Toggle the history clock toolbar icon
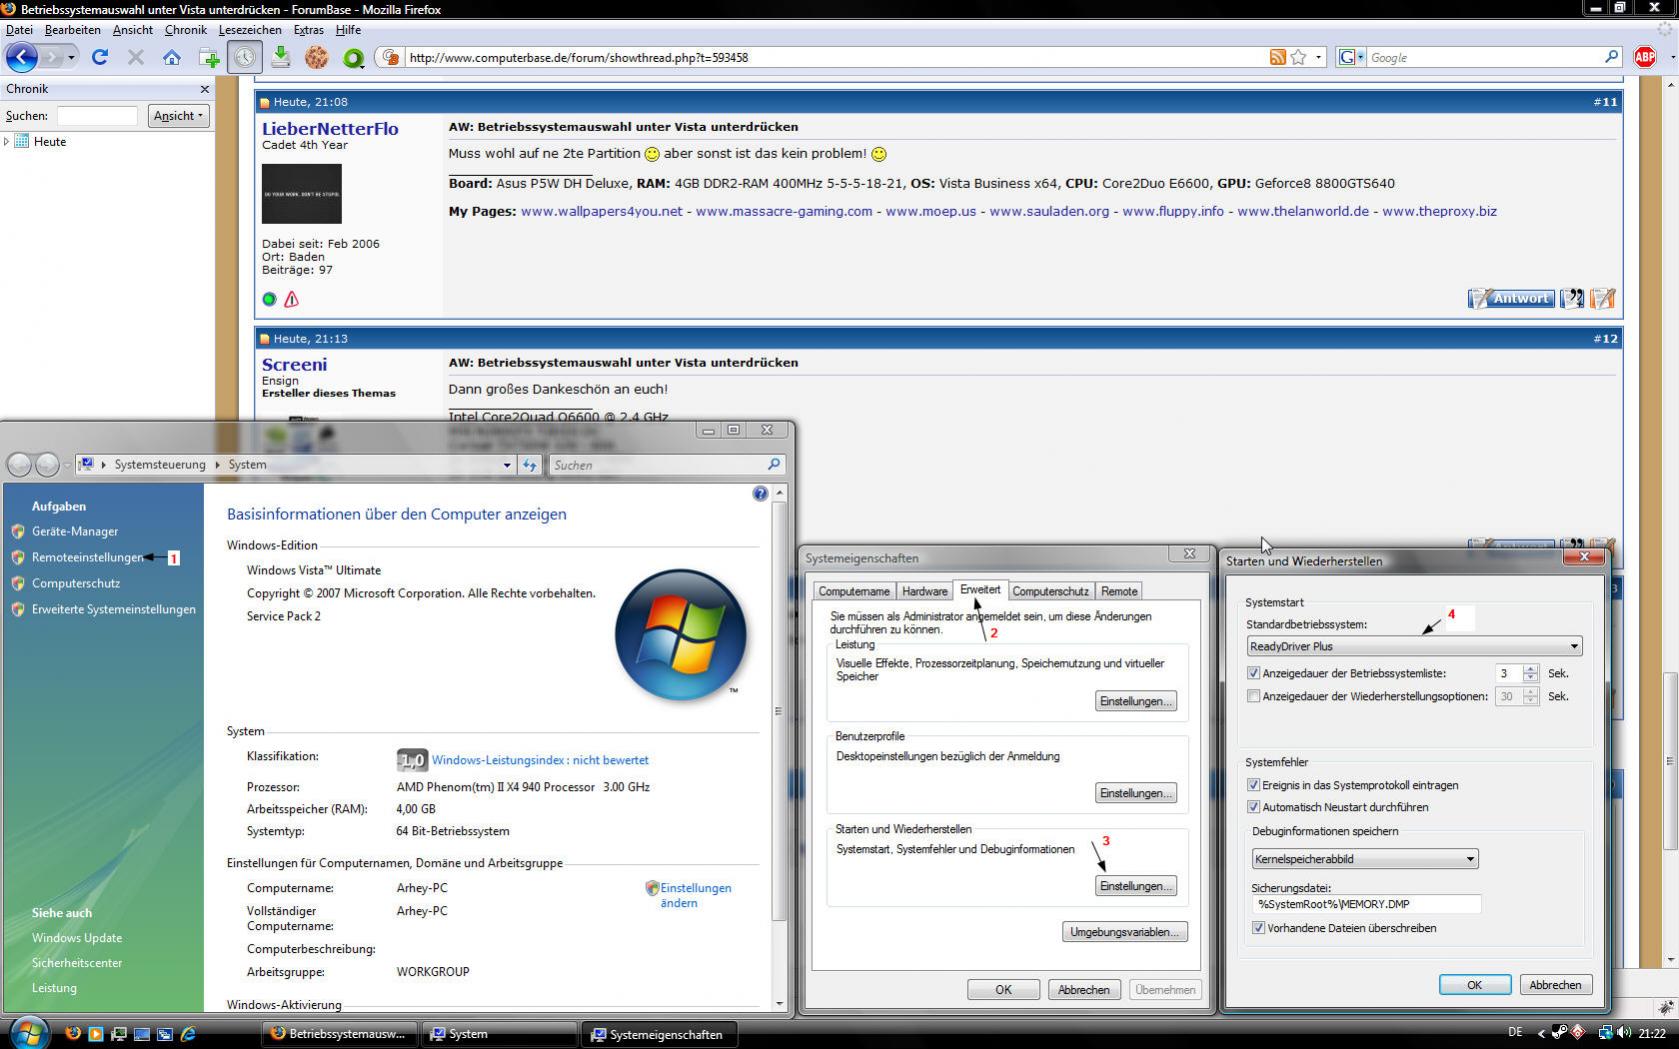 (244, 57)
